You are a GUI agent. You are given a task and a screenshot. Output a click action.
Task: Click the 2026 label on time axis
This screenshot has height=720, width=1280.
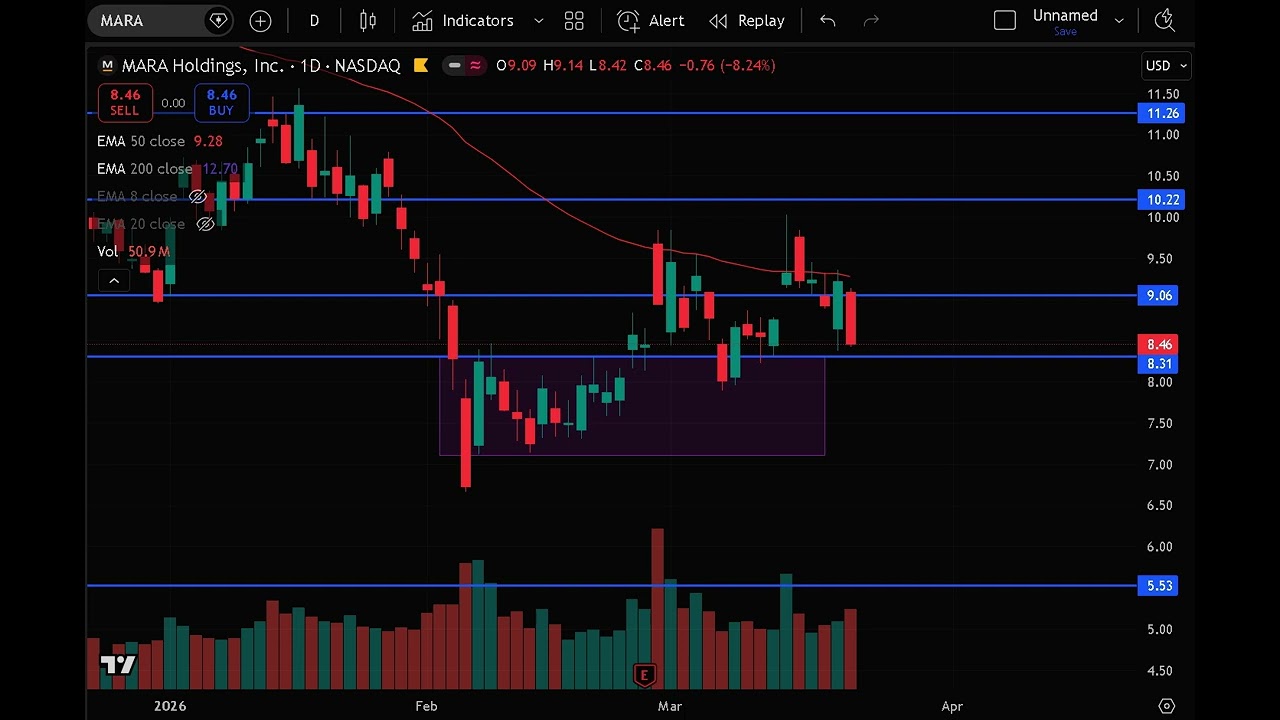(170, 706)
